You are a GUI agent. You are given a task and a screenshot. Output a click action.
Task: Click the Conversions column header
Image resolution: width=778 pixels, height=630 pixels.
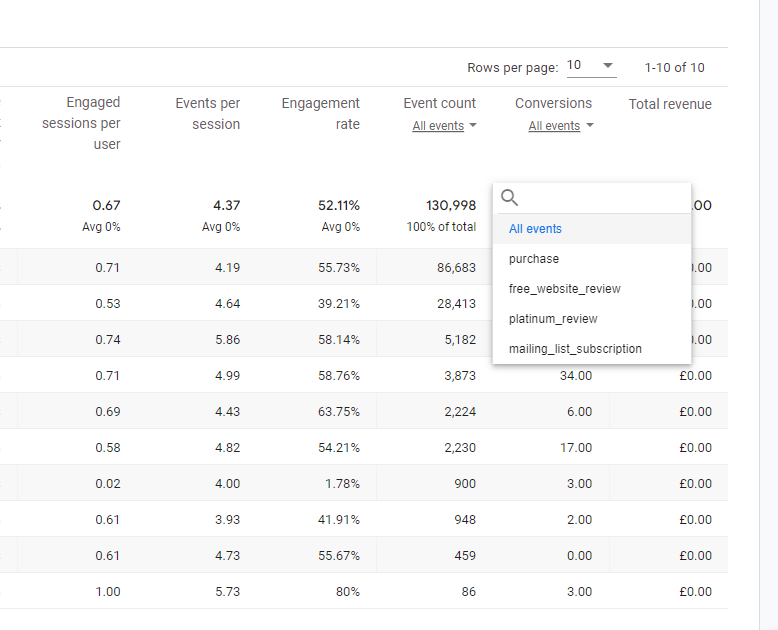(x=553, y=103)
